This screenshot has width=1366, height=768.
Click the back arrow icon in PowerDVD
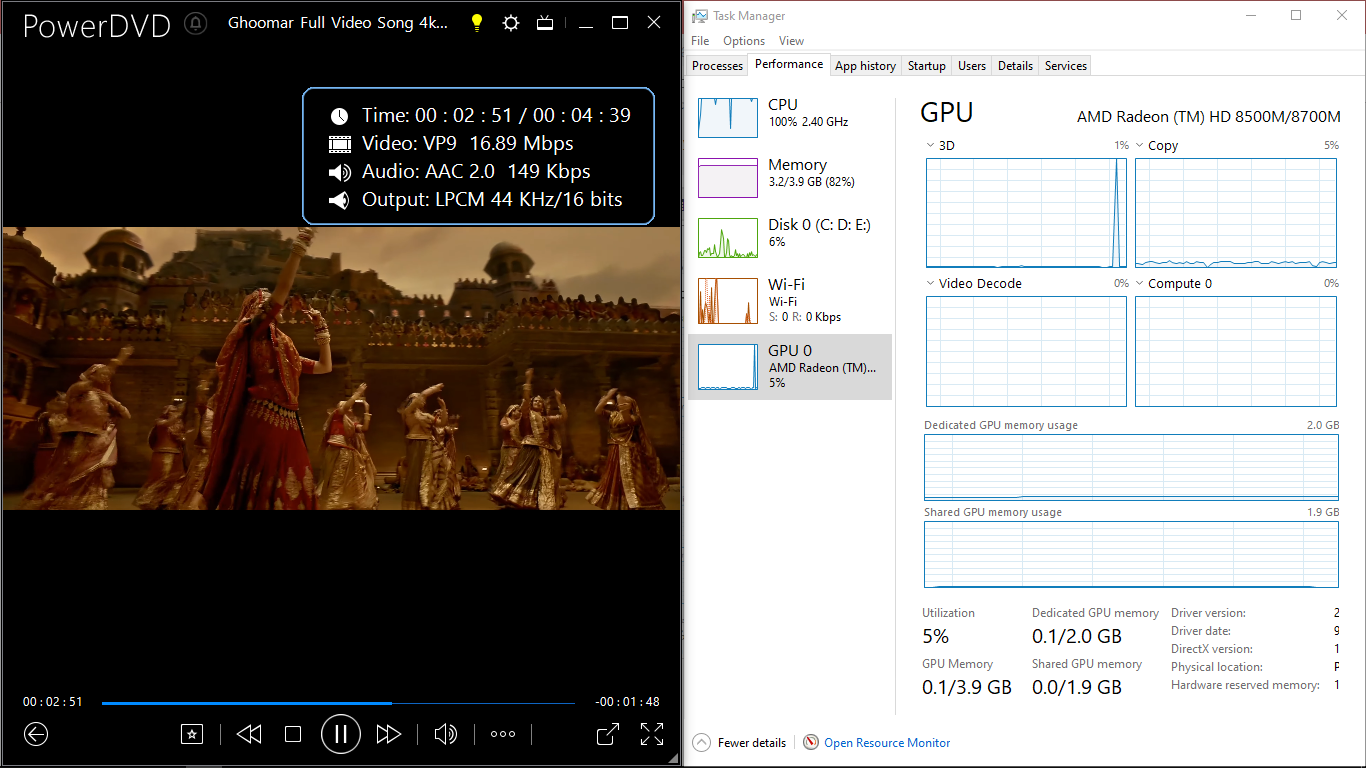click(x=36, y=734)
